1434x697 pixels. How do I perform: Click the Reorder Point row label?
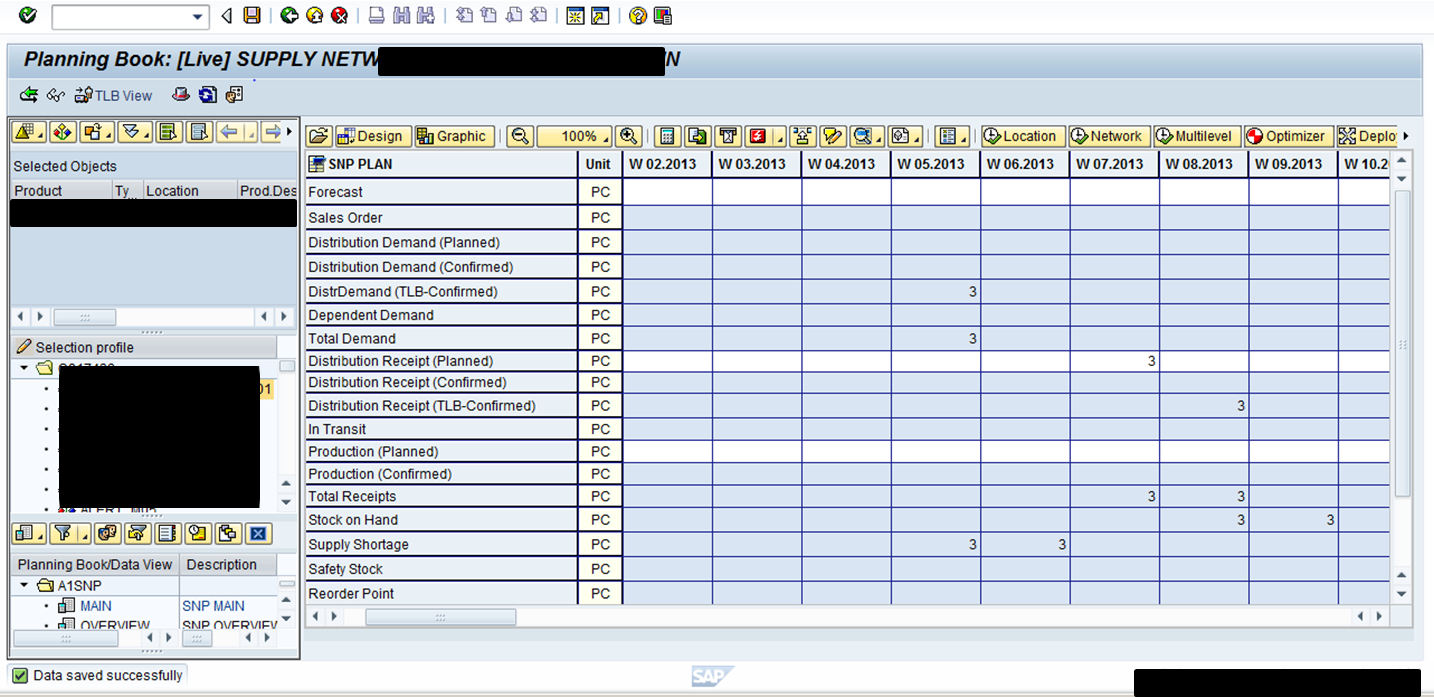(441, 593)
